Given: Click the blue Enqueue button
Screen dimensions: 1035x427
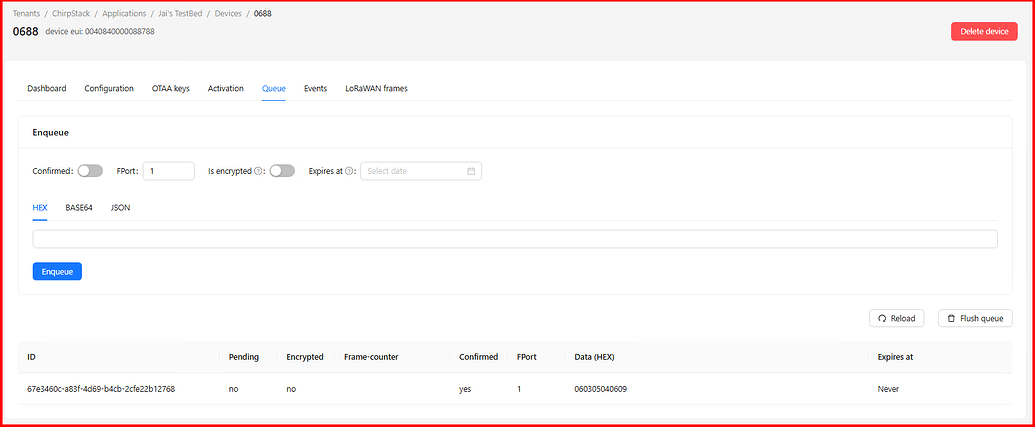Looking at the screenshot, I should (57, 271).
